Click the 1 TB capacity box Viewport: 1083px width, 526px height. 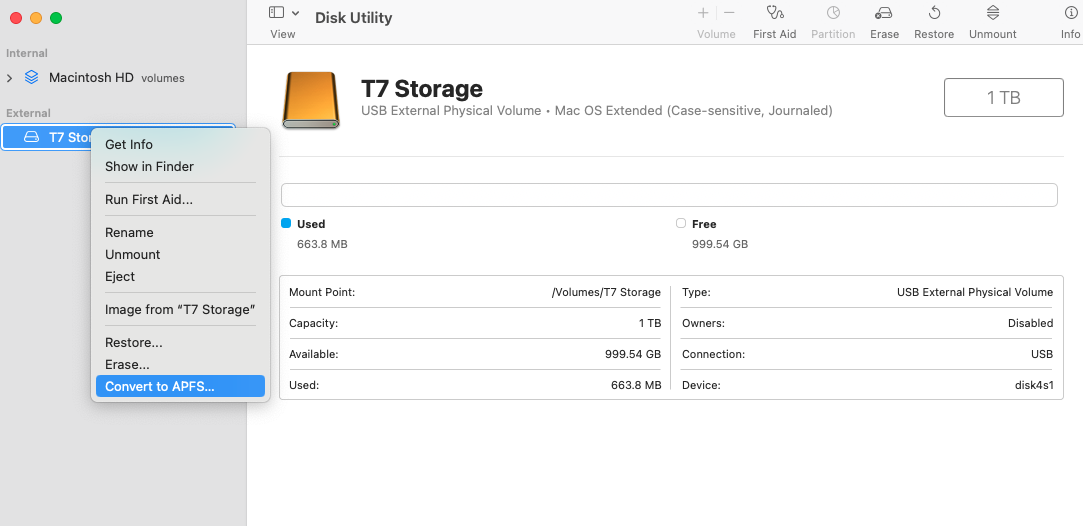[1004, 97]
